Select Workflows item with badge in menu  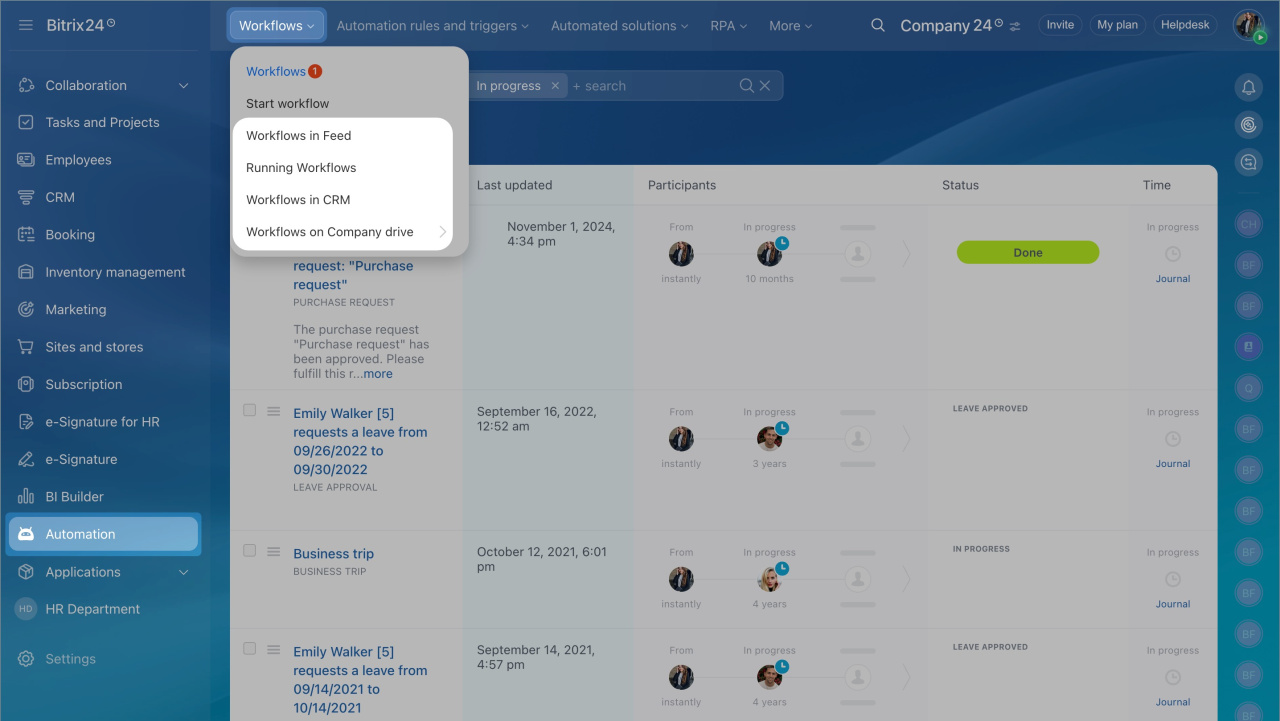click(284, 71)
